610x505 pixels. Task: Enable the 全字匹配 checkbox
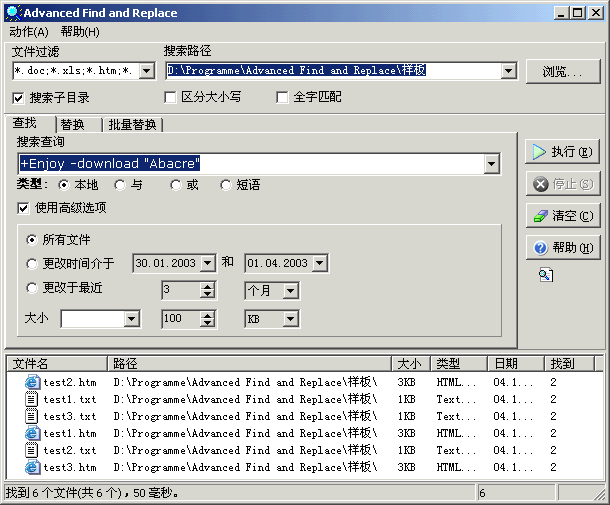(x=282, y=97)
